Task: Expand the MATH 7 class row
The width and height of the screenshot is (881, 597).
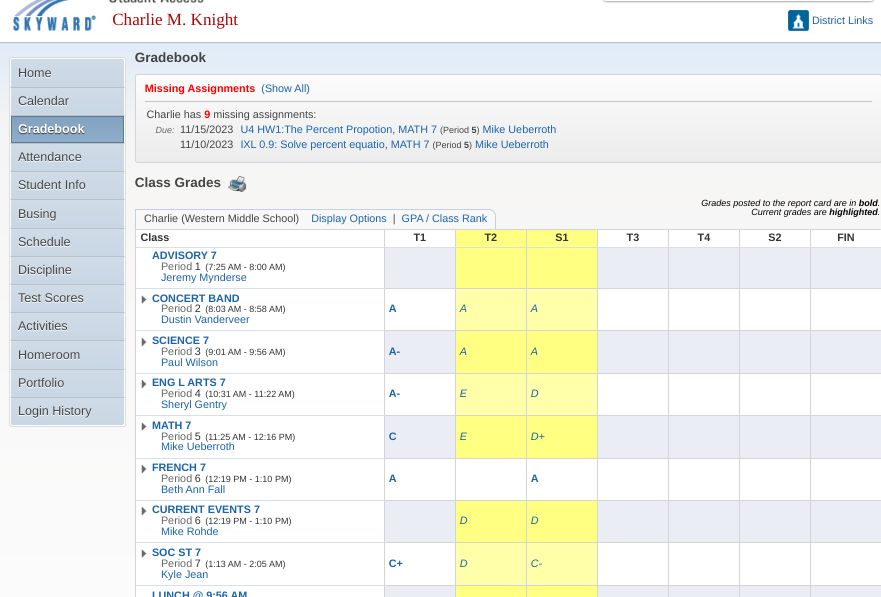Action: coord(144,427)
